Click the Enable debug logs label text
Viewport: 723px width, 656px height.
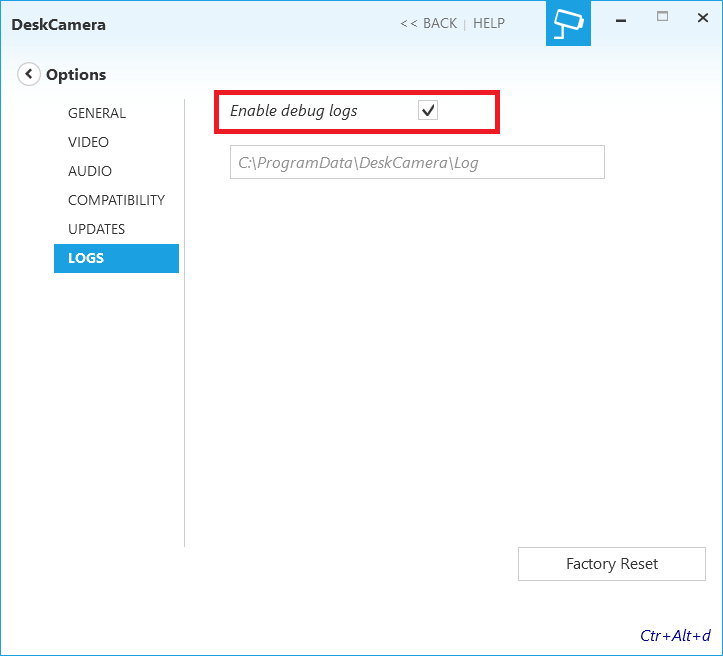pyautogui.click(x=293, y=111)
